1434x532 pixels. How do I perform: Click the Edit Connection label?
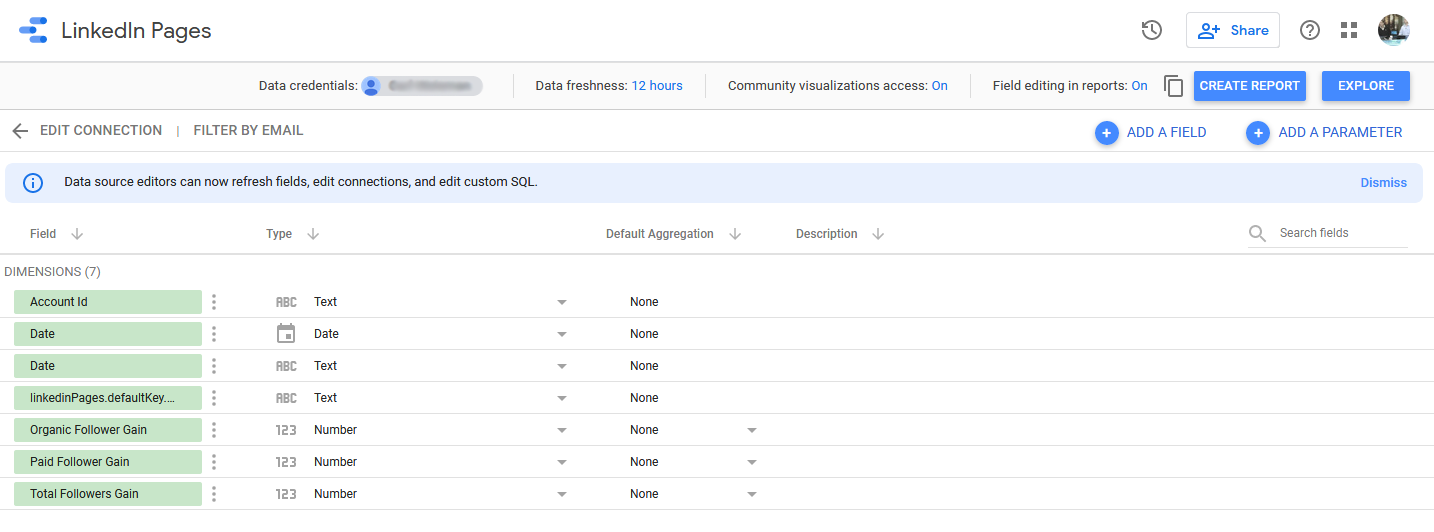(x=101, y=131)
